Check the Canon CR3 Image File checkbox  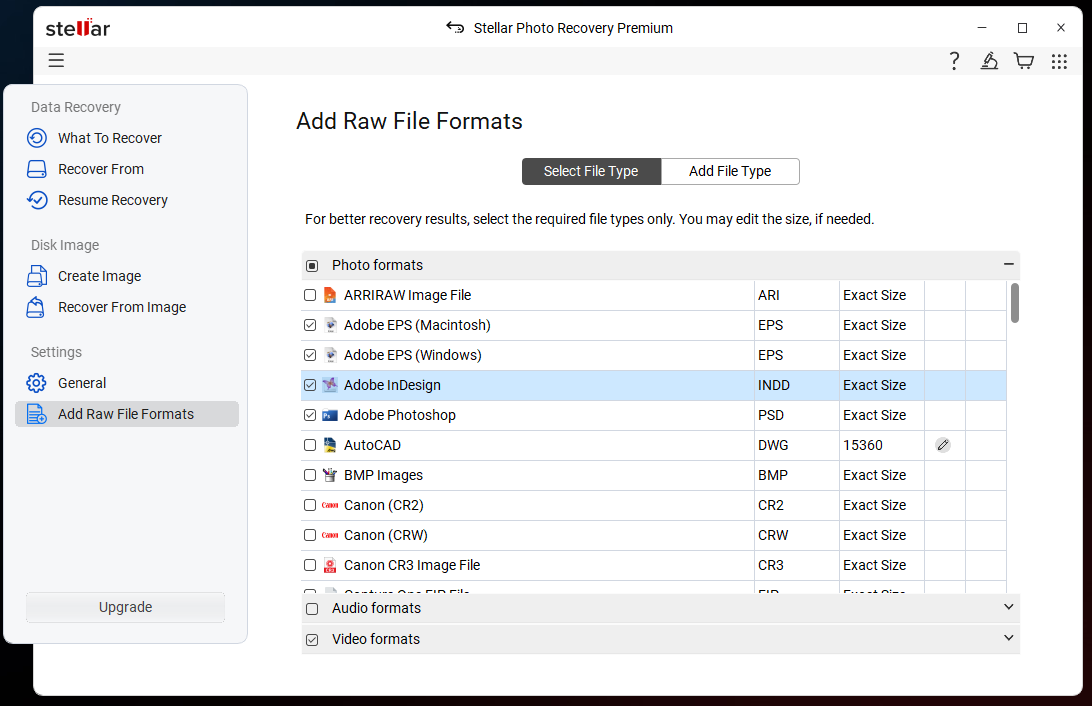point(310,565)
